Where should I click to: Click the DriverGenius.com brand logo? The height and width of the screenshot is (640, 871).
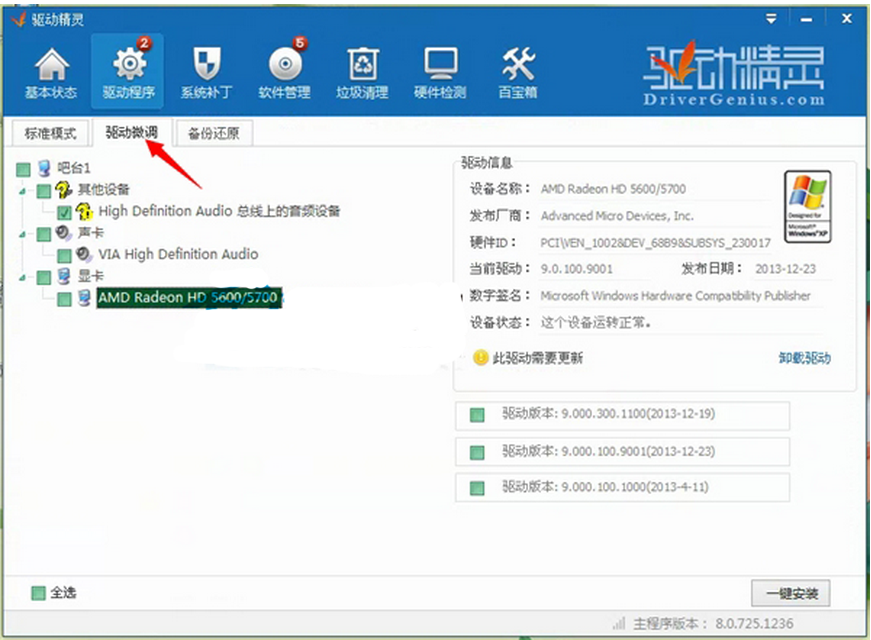tap(734, 74)
